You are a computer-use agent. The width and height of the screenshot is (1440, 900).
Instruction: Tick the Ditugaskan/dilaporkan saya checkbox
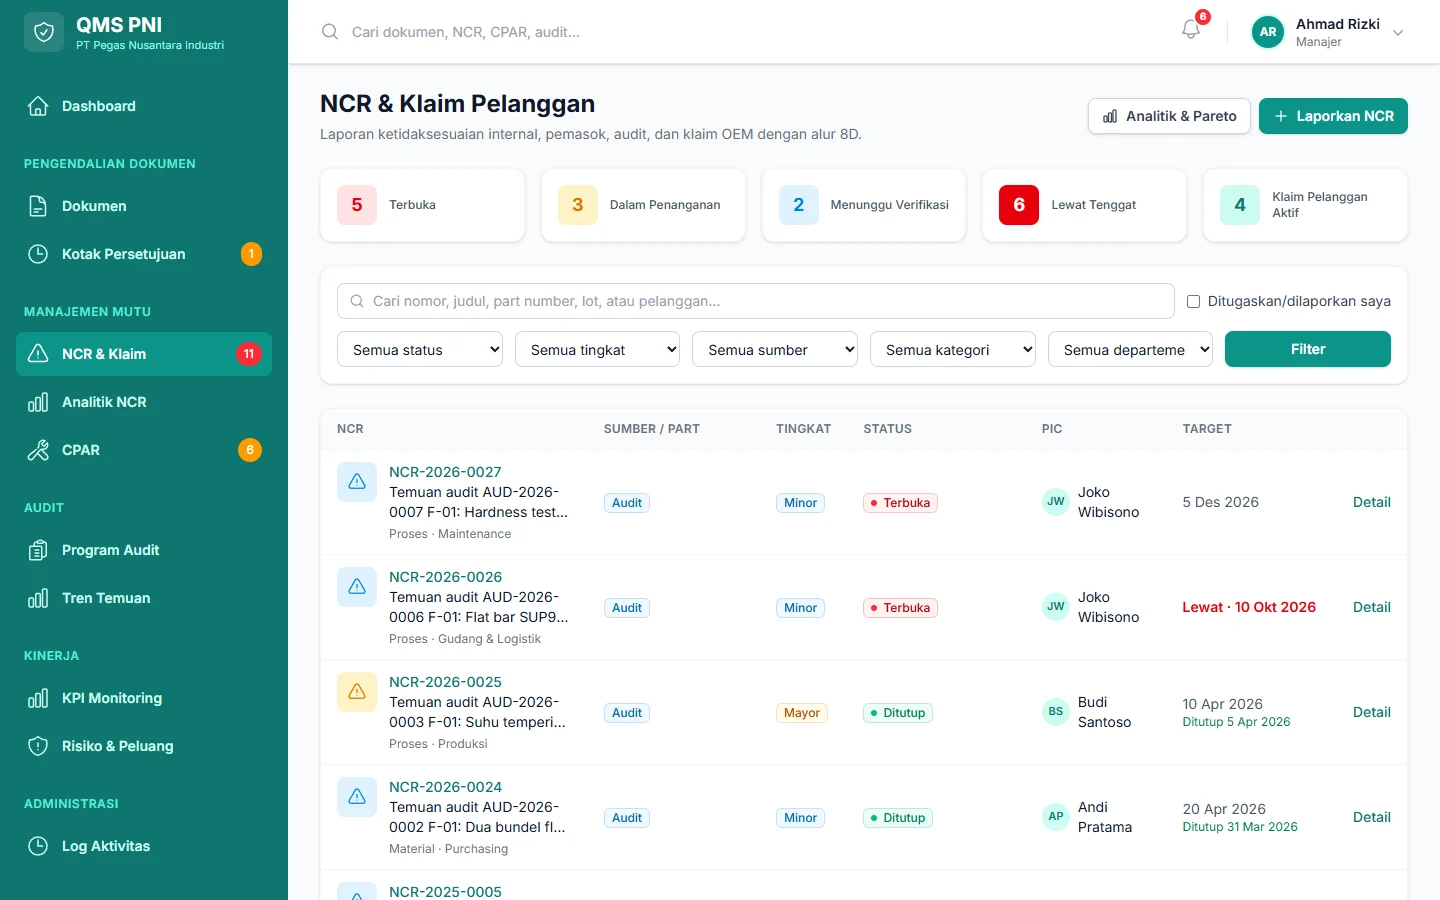pyautogui.click(x=1193, y=301)
